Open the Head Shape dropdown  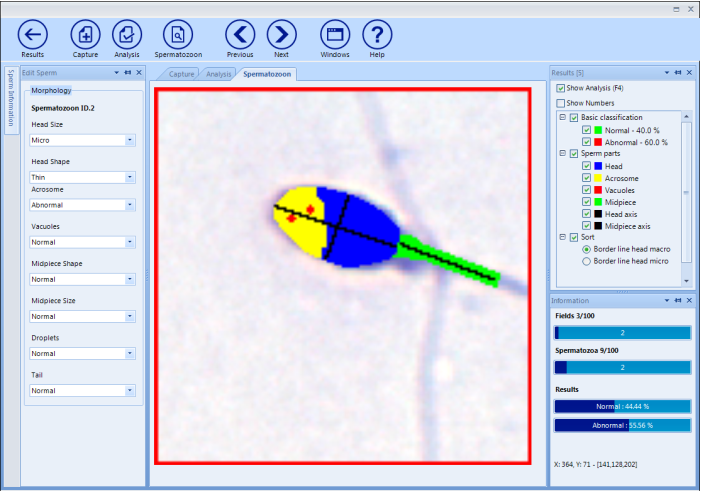(x=130, y=178)
